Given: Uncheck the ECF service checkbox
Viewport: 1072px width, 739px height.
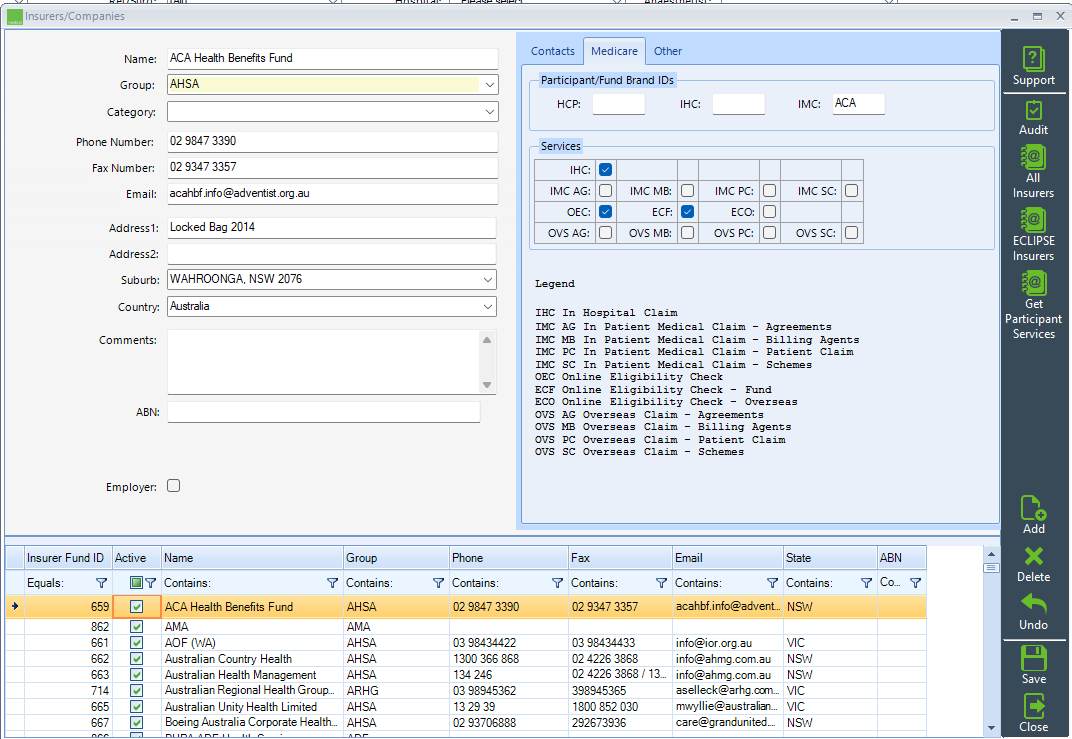Looking at the screenshot, I should [x=688, y=212].
